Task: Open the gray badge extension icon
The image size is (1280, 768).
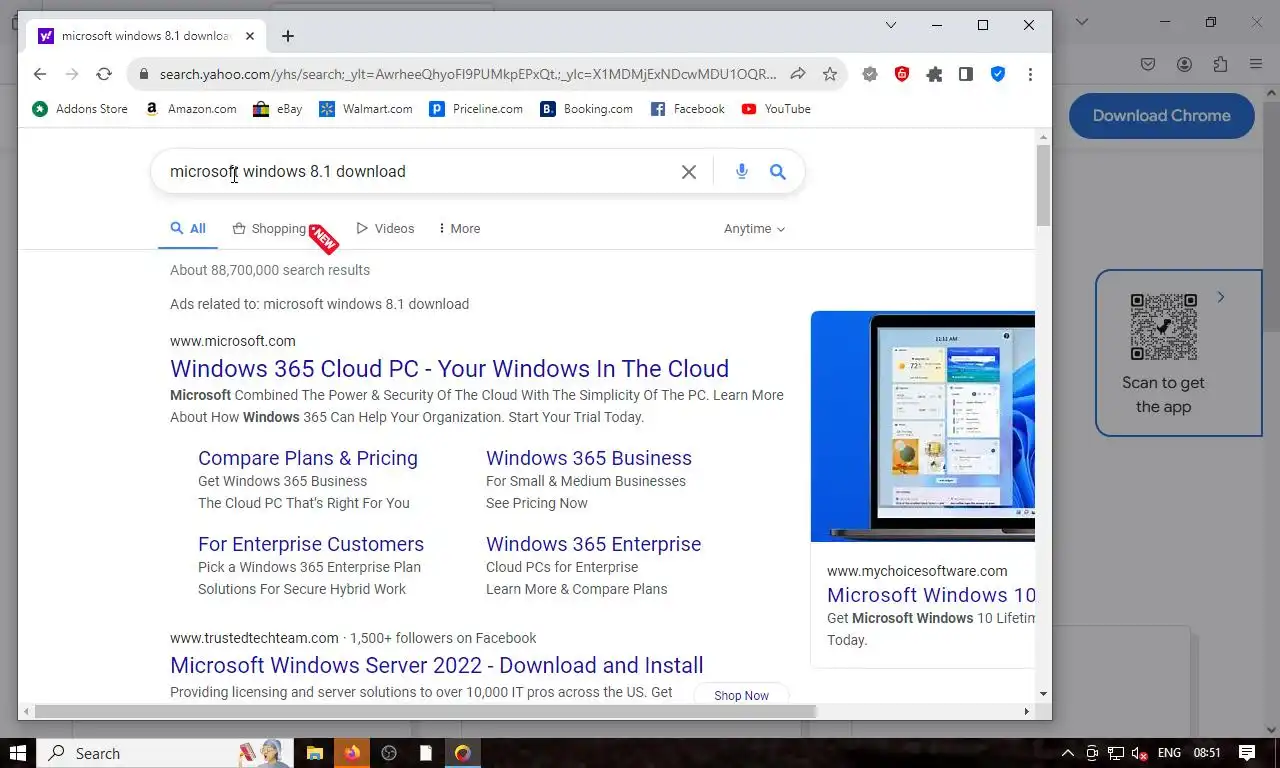Action: pos(870,74)
